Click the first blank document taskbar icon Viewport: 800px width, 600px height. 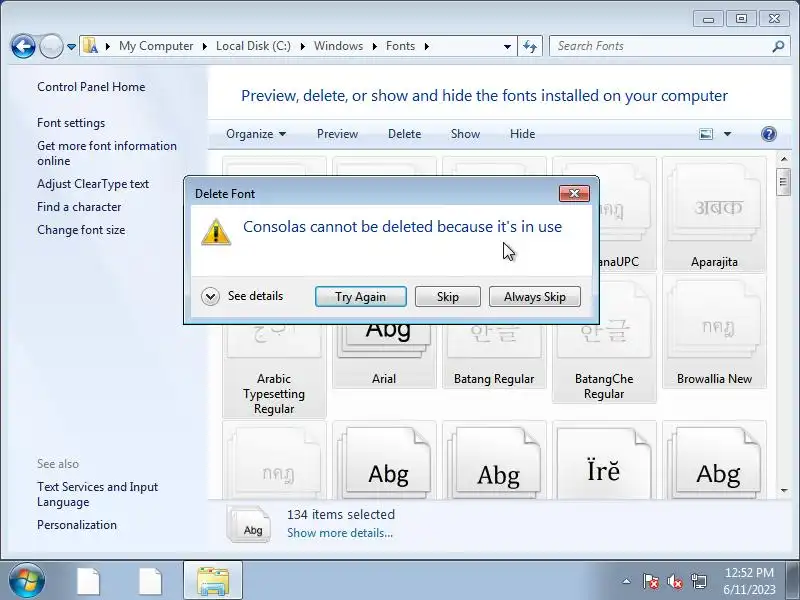pyautogui.click(x=88, y=581)
